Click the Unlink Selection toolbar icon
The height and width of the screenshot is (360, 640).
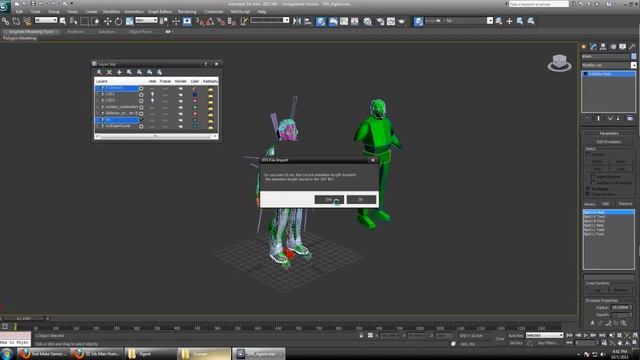pos(16,21)
